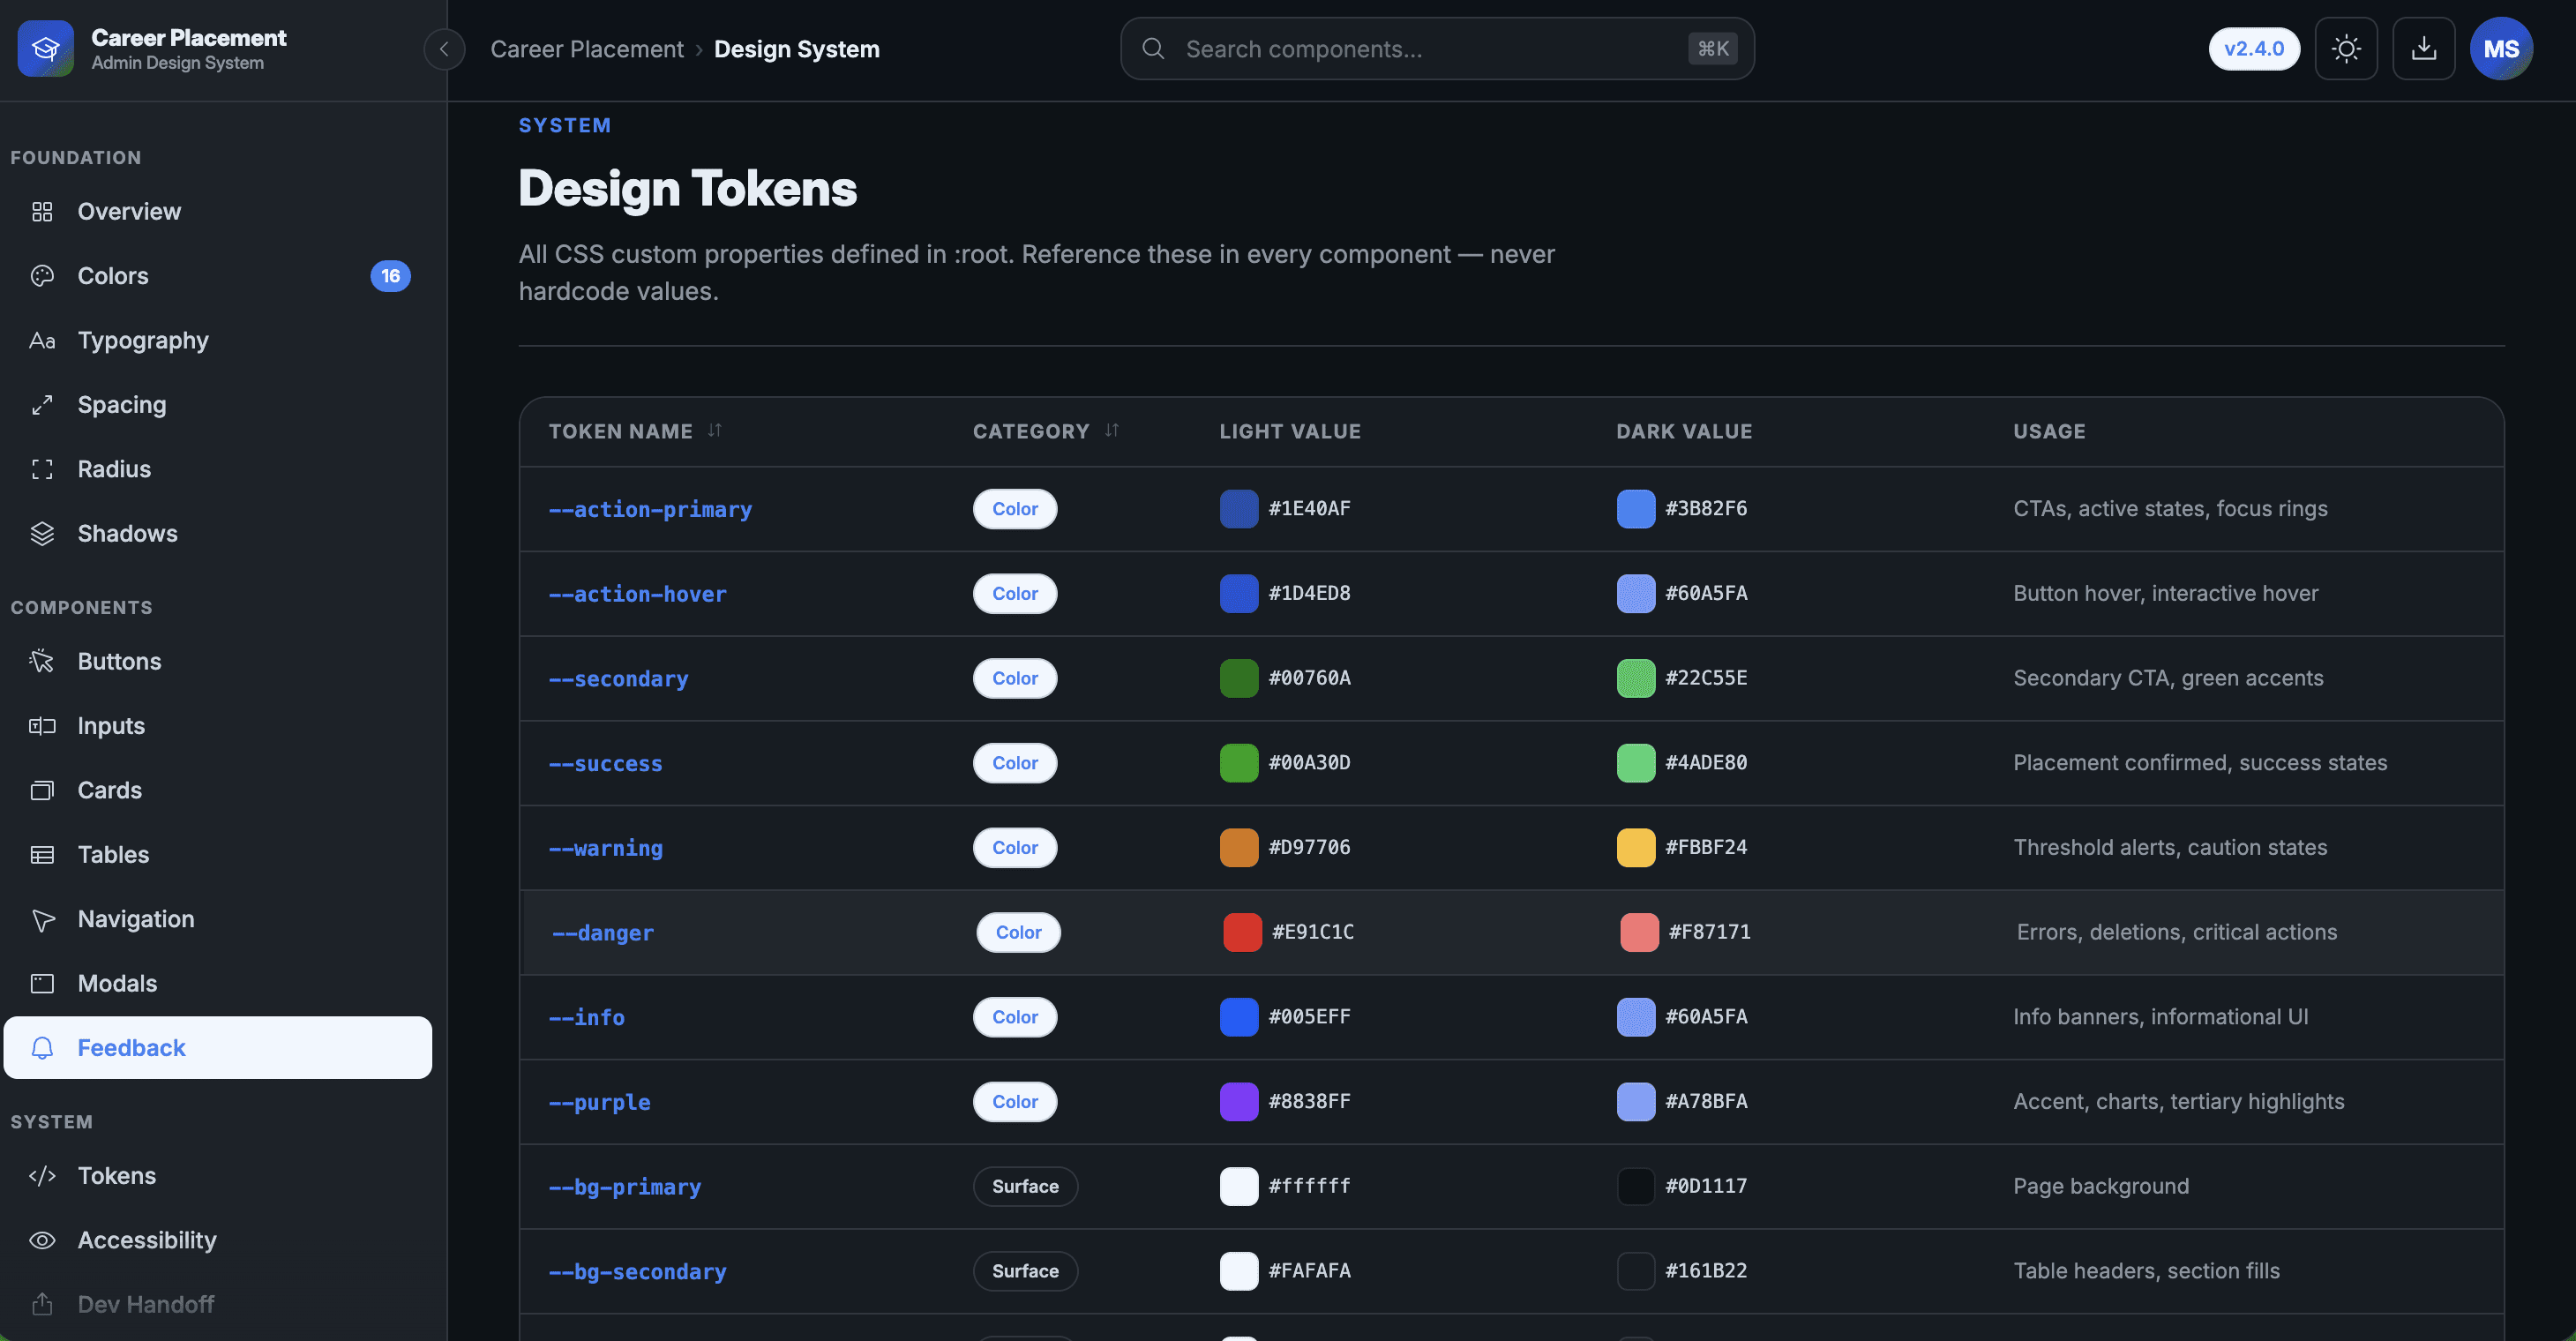This screenshot has width=2576, height=1341.
Task: Click the #1E40AF light value swatch
Action: (x=1239, y=509)
